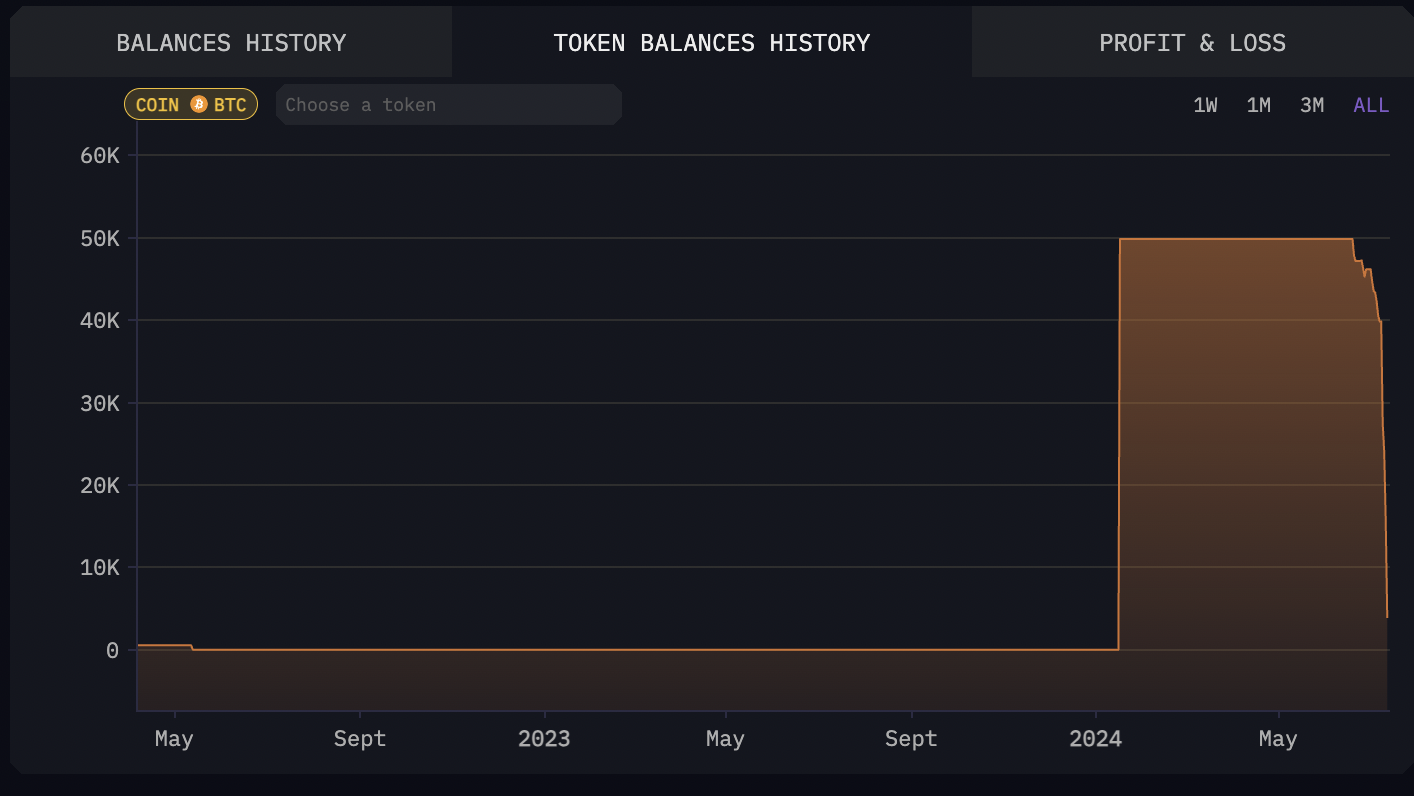Screen dimensions: 1414x796
Task: Click the 0 y-axis label
Action: [112, 651]
